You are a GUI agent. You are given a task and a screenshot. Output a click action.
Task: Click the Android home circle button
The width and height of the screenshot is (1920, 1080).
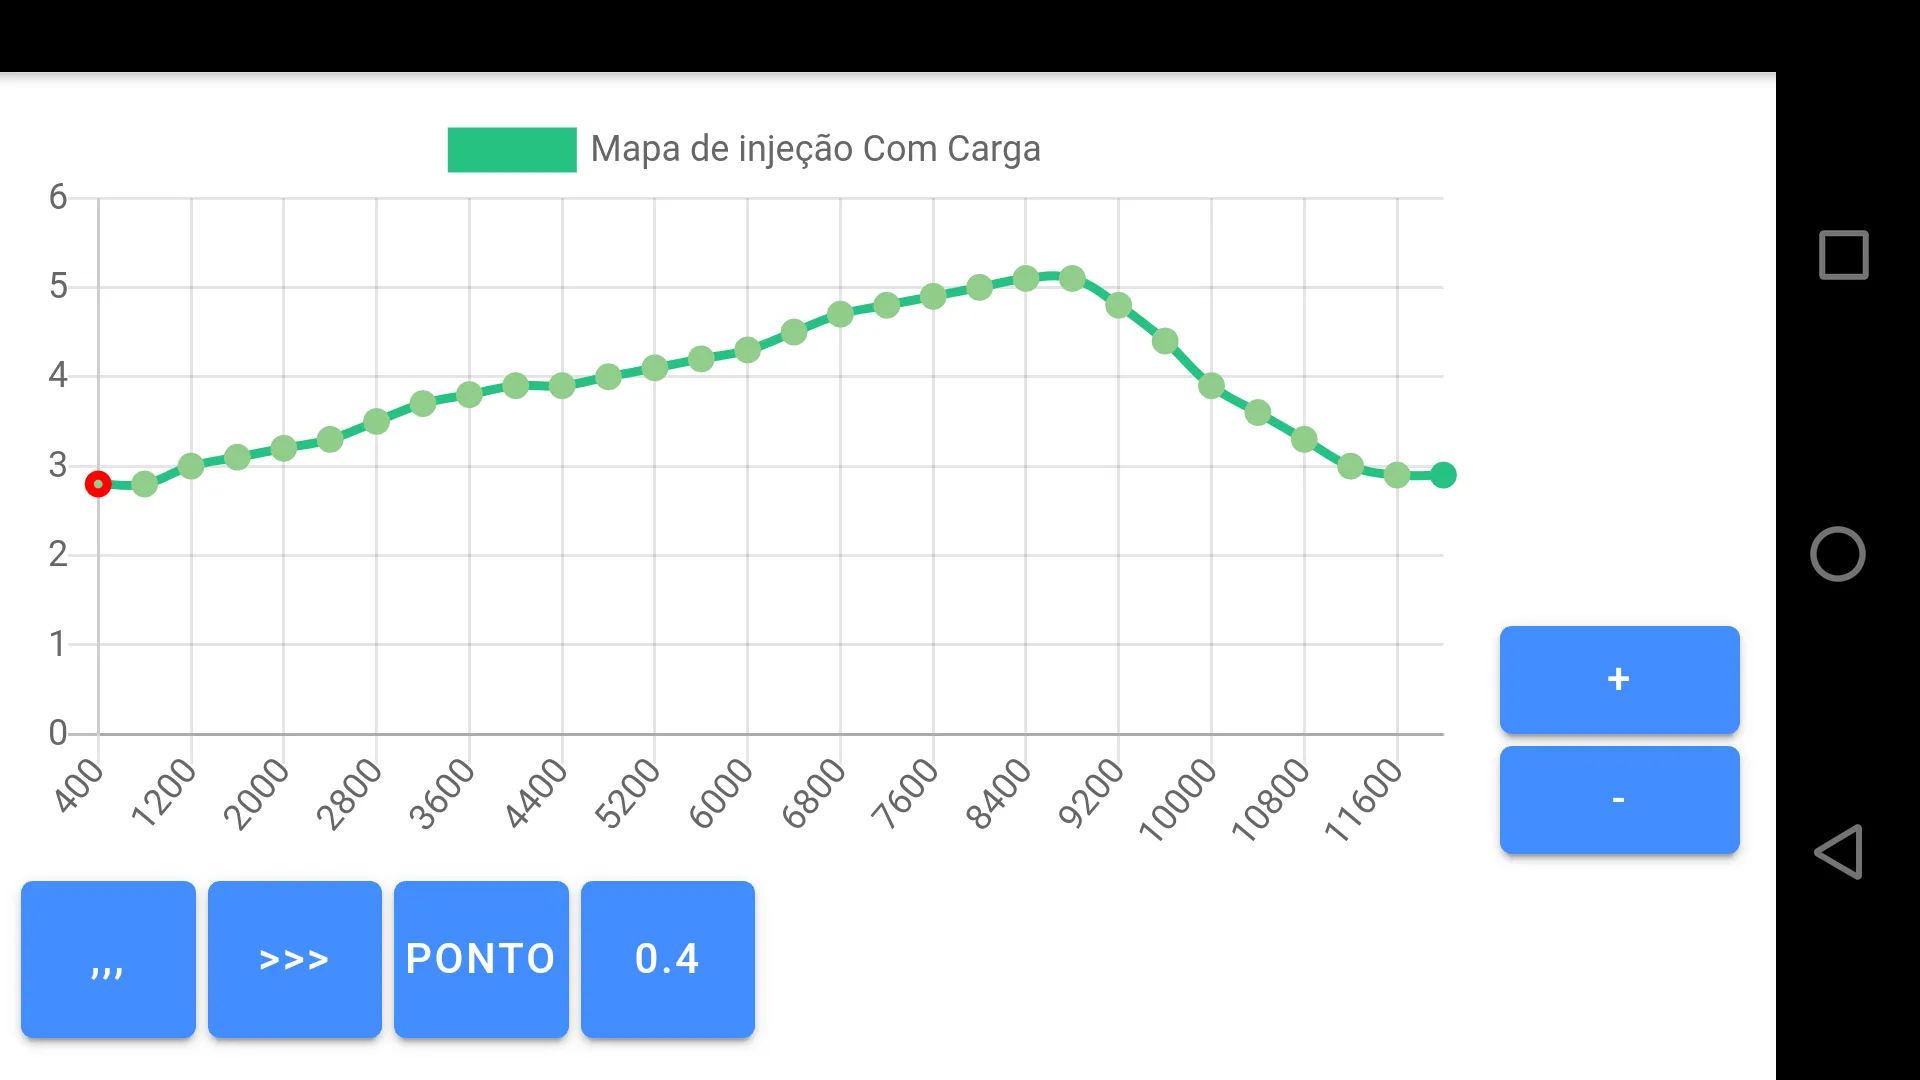tap(1840, 553)
